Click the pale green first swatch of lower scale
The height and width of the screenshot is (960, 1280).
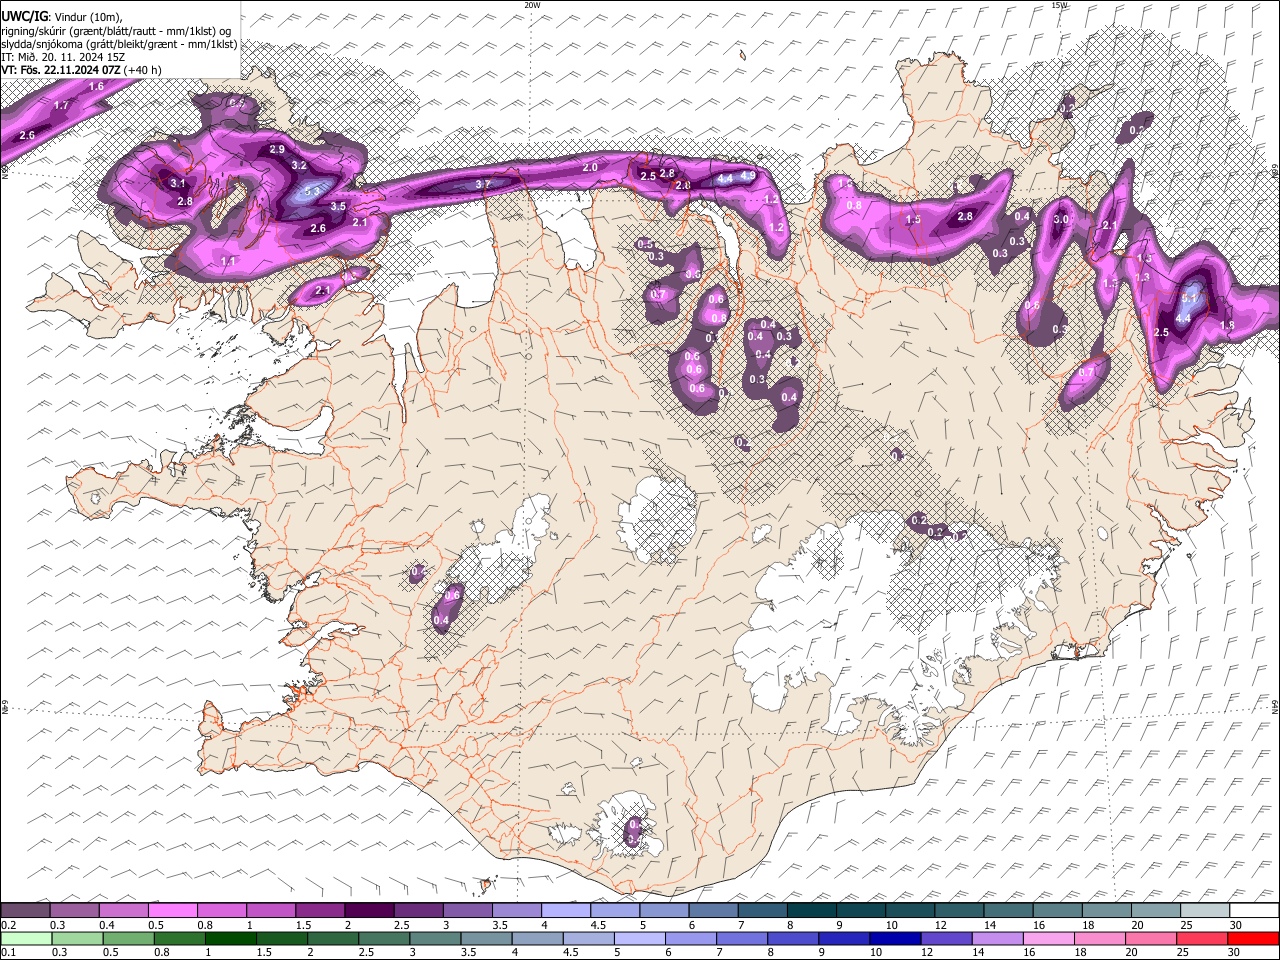tap(25, 938)
